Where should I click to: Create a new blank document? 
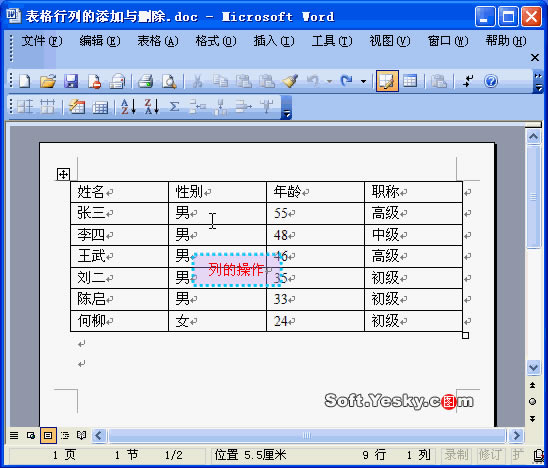24,81
